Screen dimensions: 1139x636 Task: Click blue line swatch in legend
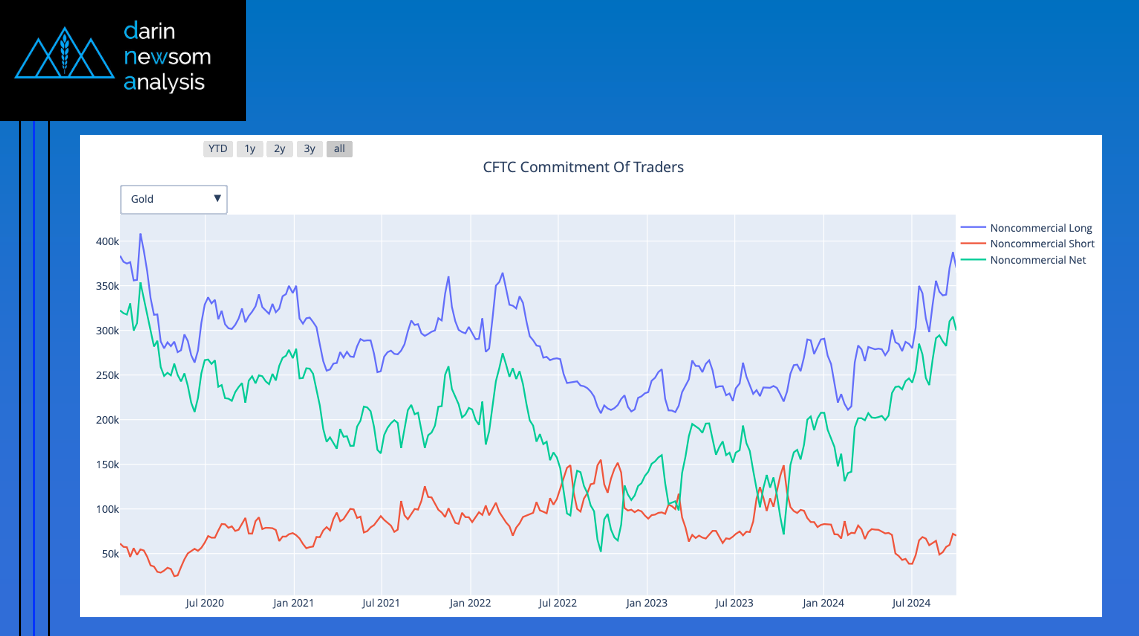(x=972, y=228)
